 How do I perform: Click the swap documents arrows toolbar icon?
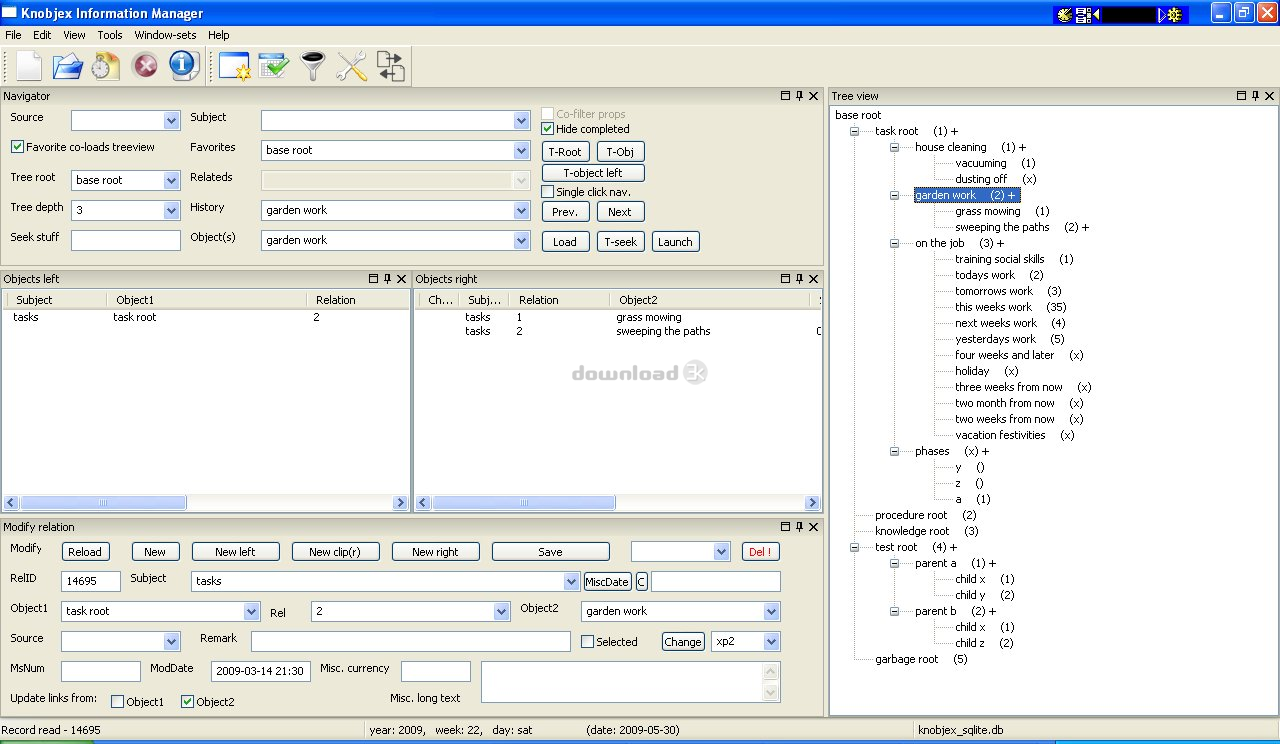(390, 66)
